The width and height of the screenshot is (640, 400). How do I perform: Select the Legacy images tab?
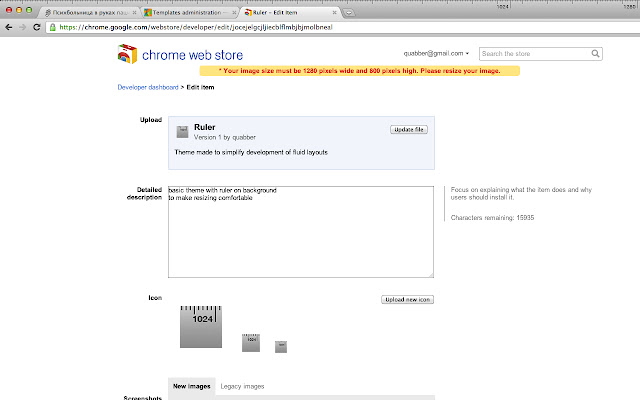click(242, 386)
